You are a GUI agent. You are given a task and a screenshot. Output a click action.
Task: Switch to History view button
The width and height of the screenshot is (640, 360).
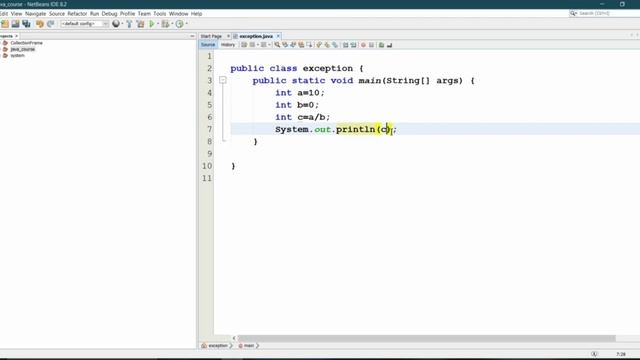coord(228,45)
